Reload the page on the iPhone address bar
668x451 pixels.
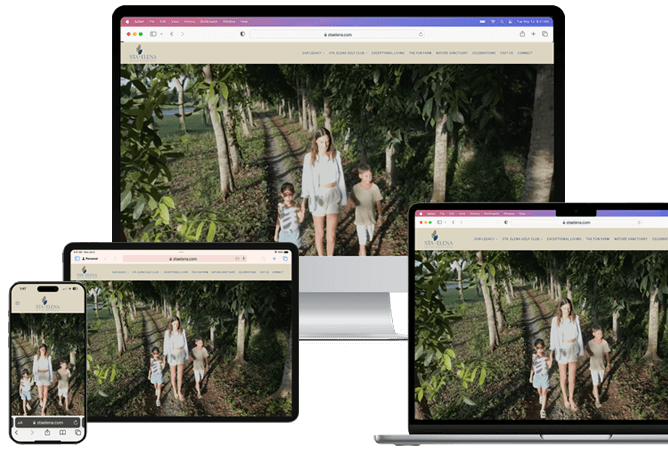tap(76, 422)
